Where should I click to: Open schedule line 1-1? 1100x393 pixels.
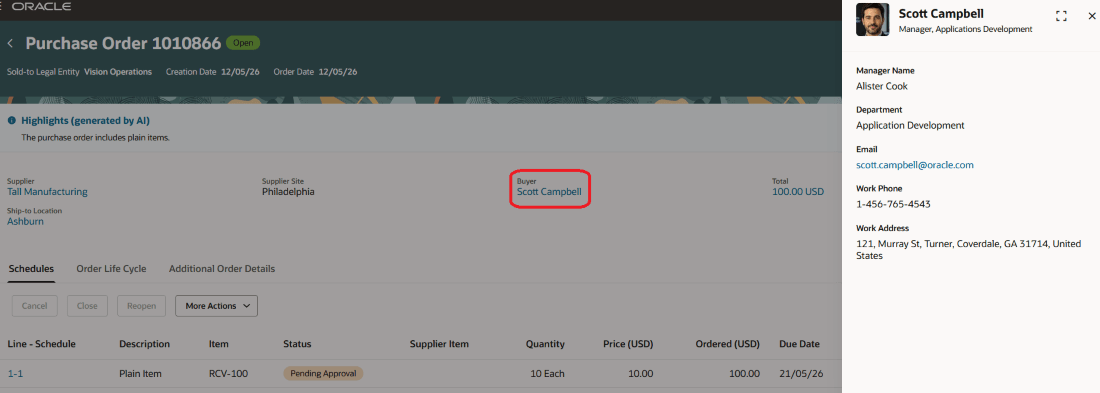pos(15,374)
